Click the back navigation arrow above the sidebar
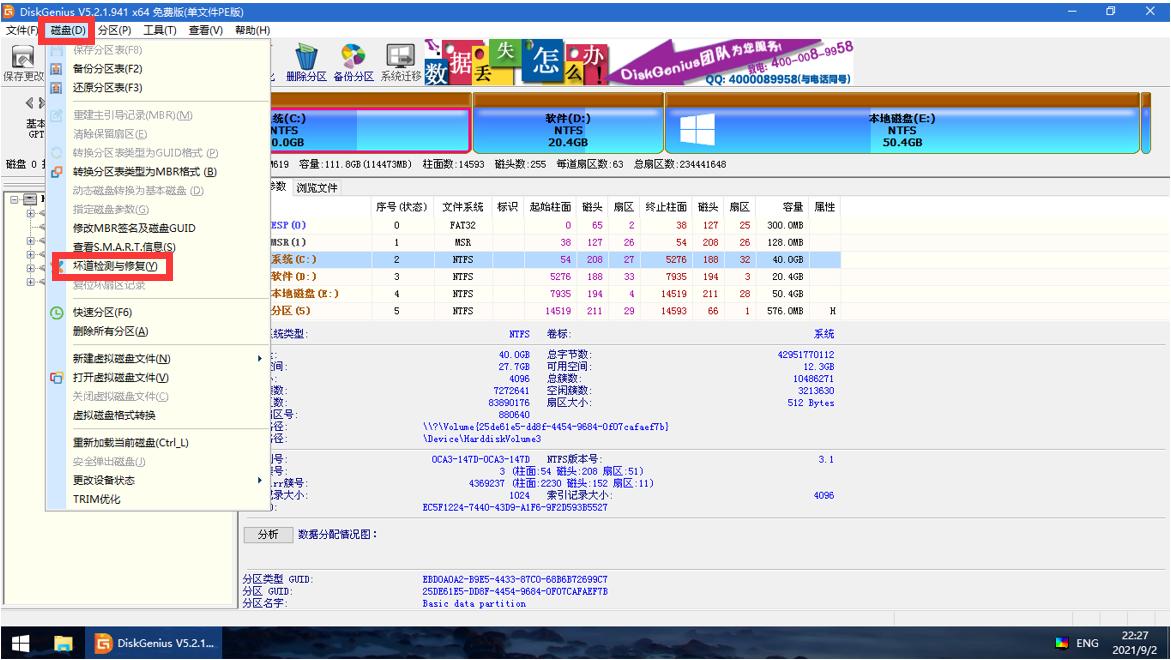 [29, 103]
